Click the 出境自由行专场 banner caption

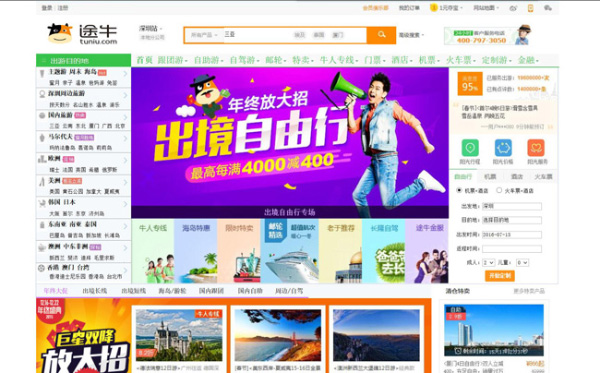click(x=290, y=212)
